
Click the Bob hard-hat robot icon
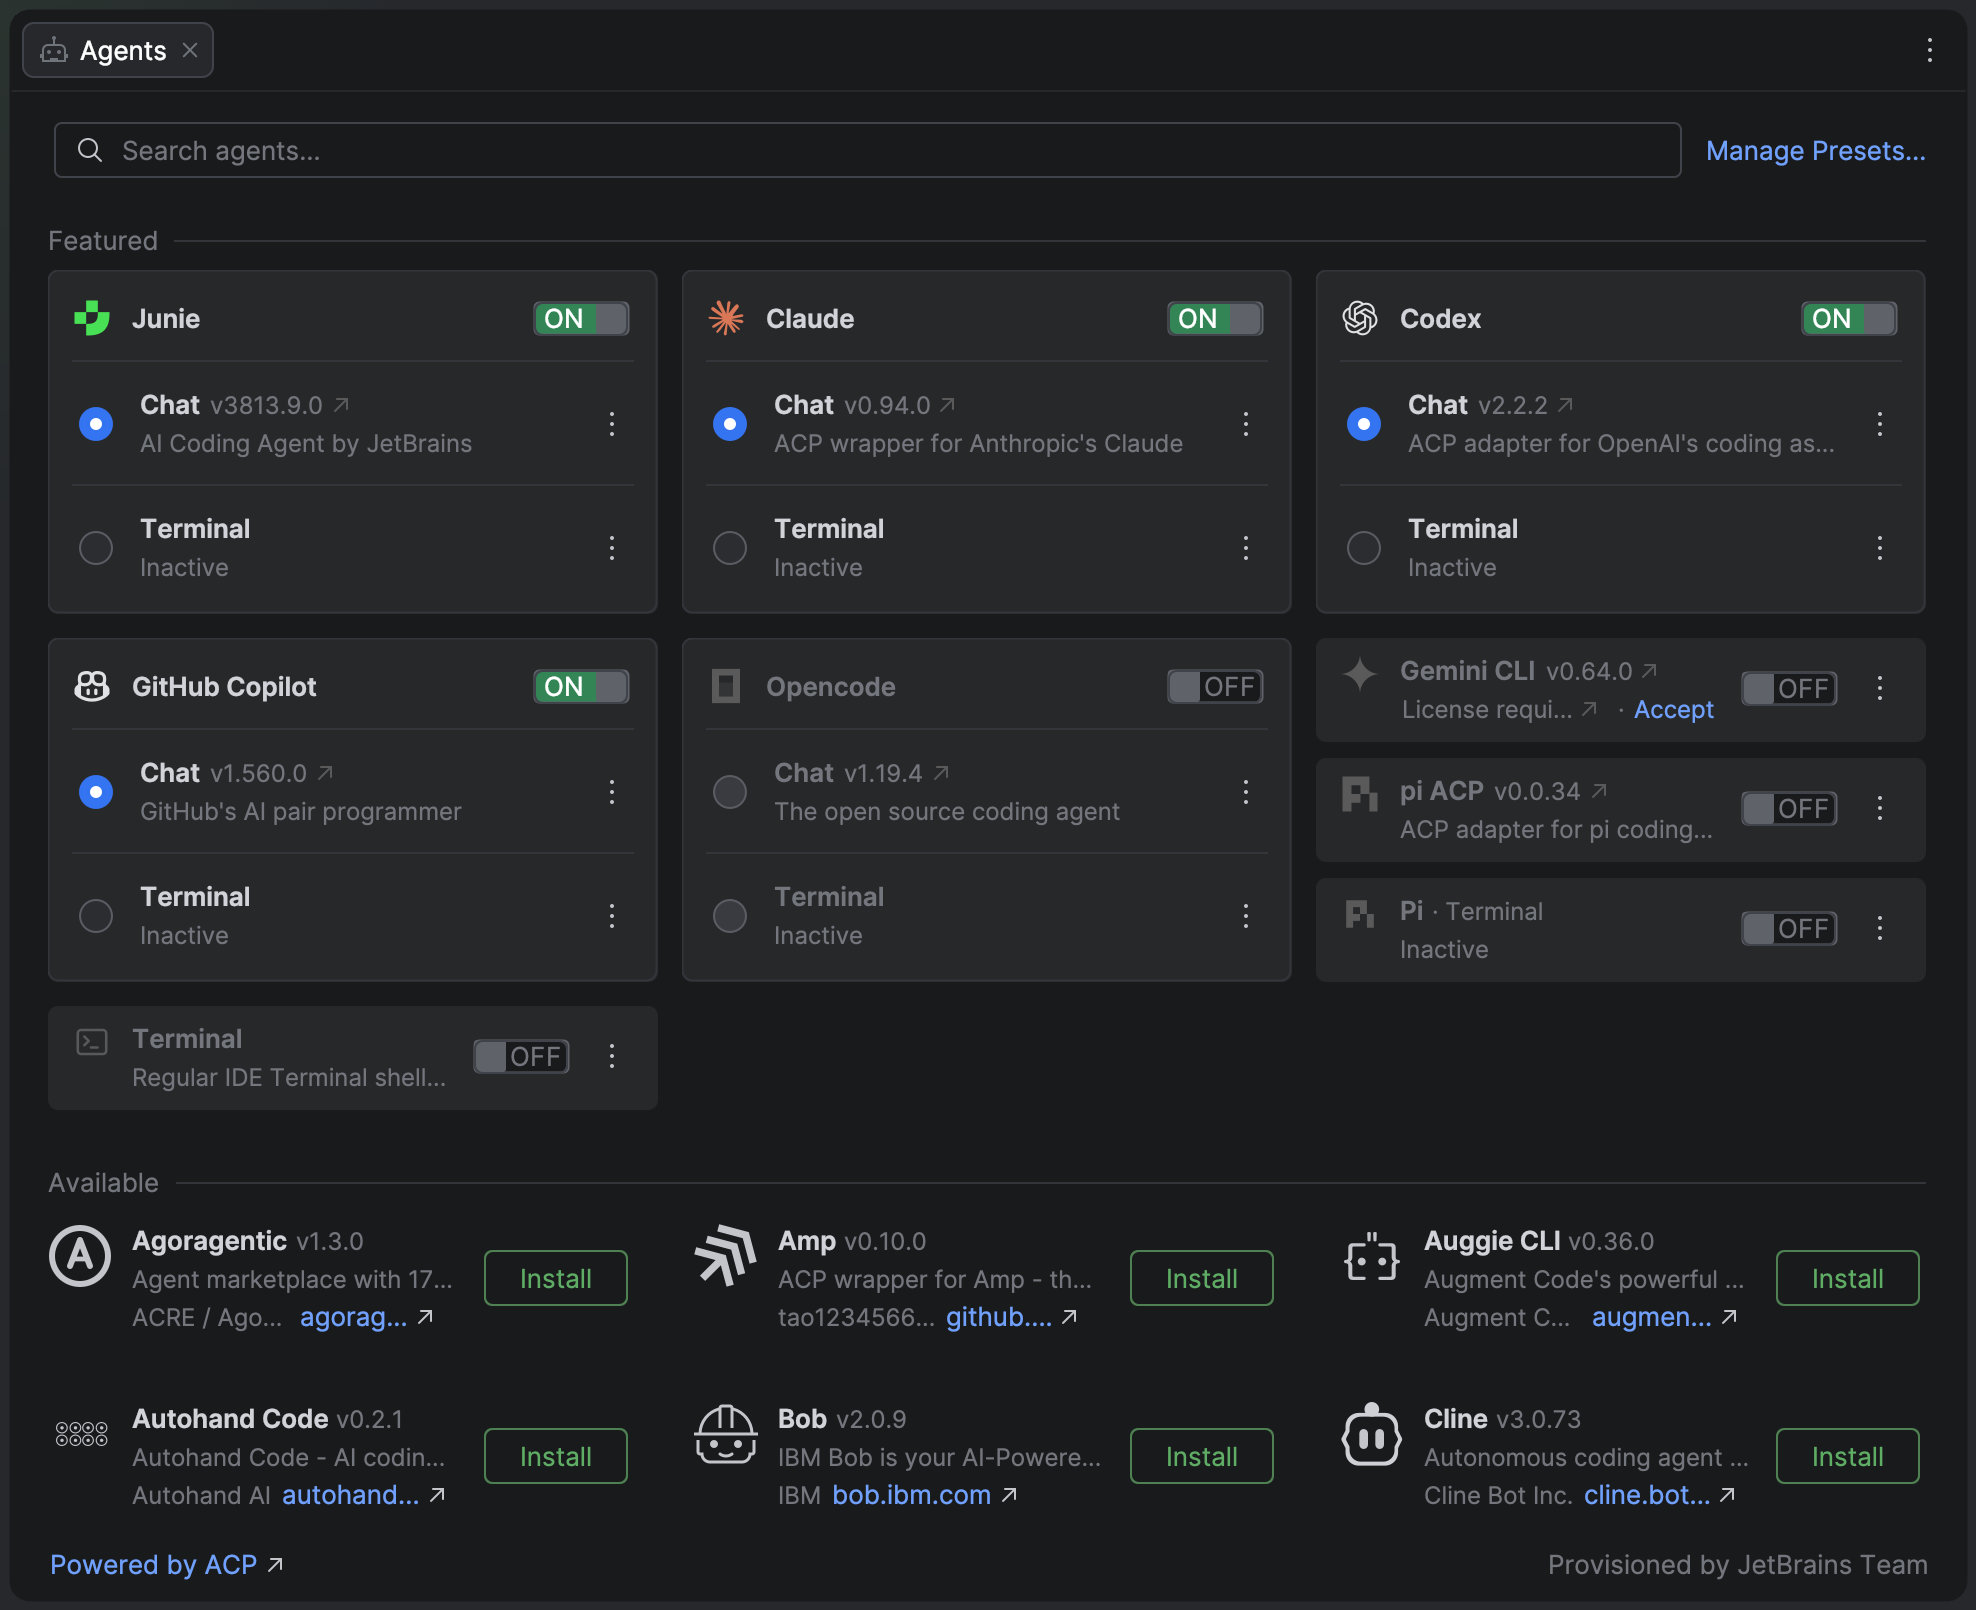click(726, 1434)
